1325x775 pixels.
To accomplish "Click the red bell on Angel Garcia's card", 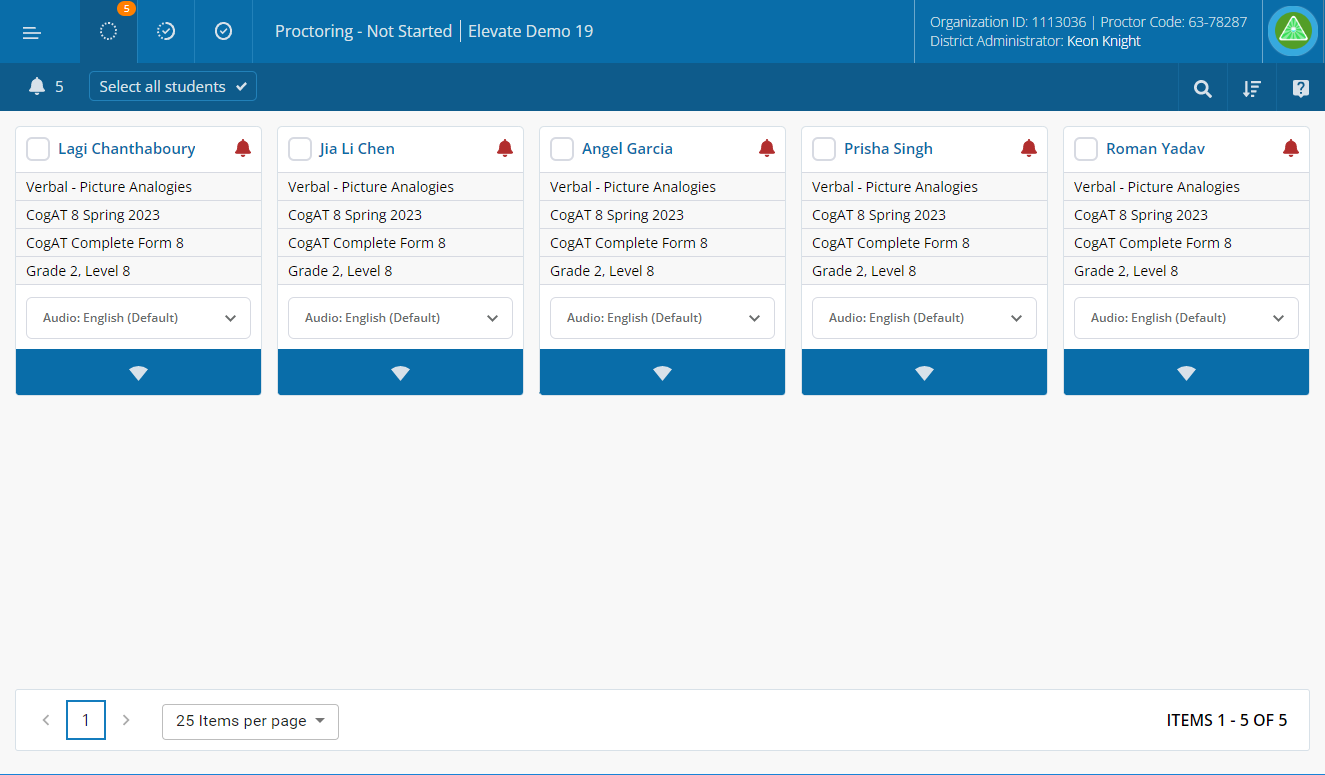I will click(x=767, y=148).
